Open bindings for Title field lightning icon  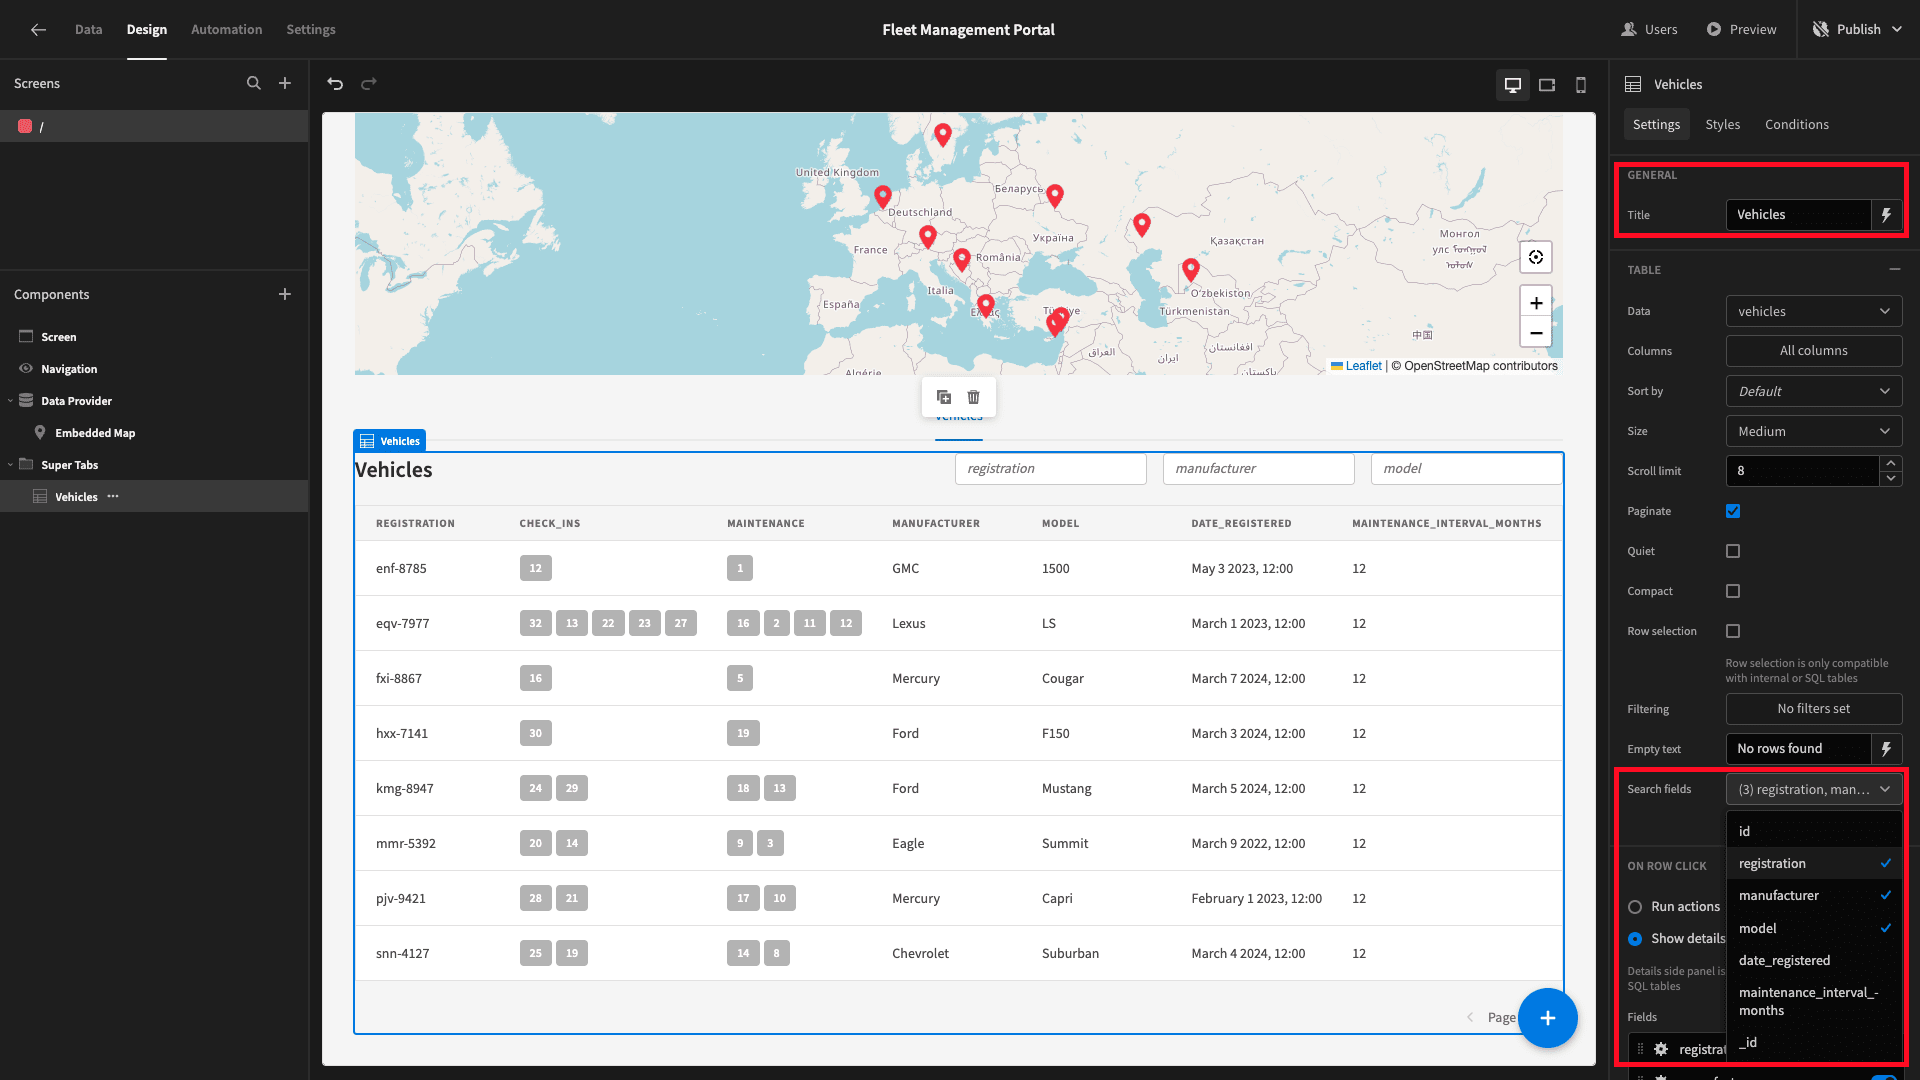pos(1887,215)
